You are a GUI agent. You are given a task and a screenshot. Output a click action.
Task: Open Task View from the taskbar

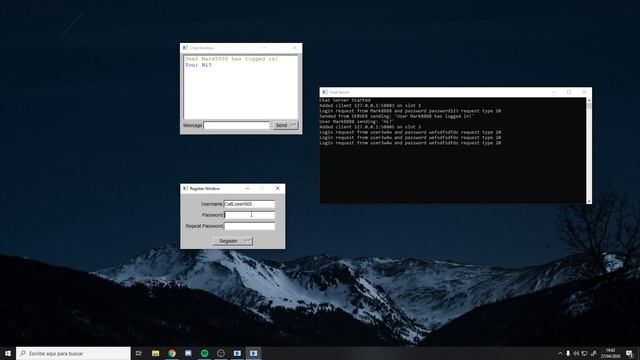click(139, 353)
